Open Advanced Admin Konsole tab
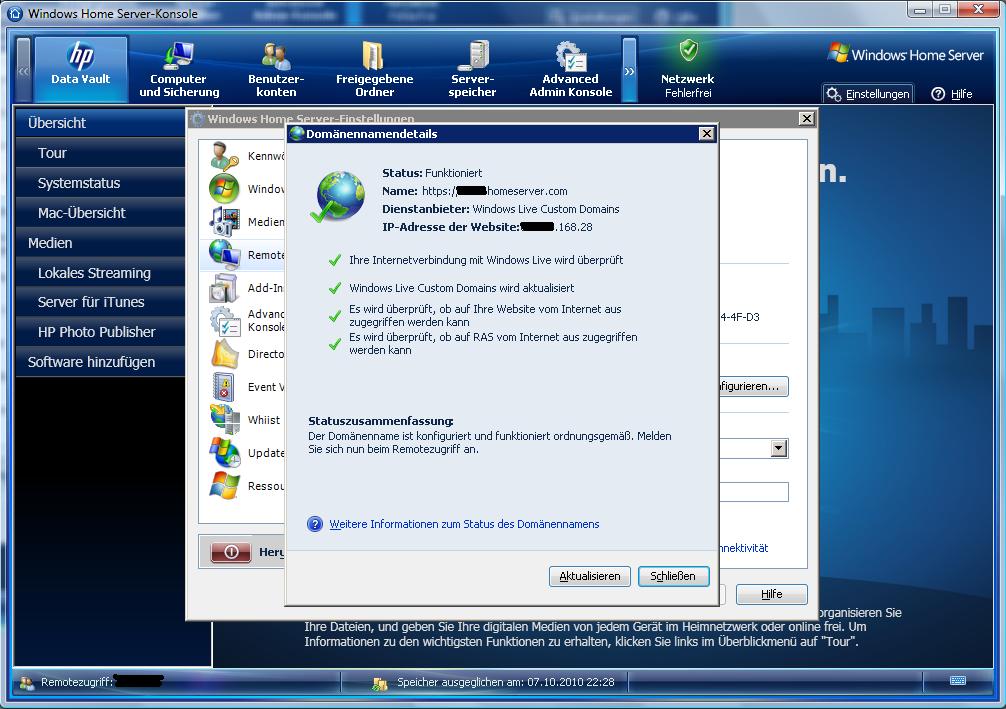The image size is (1006, 709). (570, 69)
